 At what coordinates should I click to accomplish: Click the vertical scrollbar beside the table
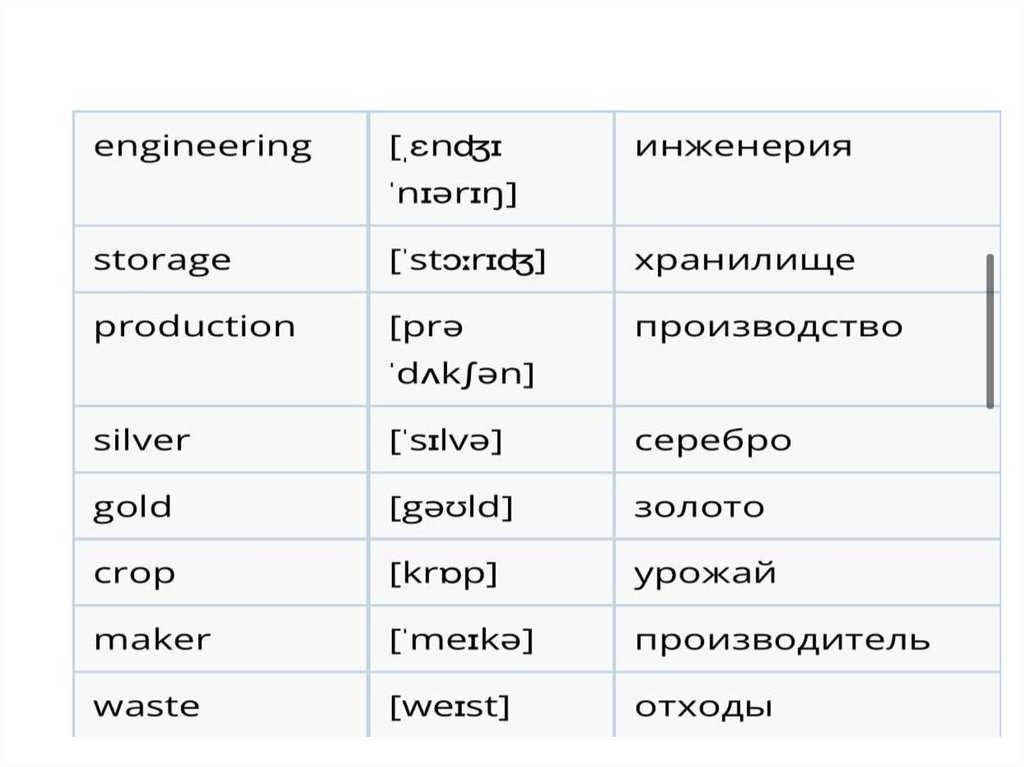(990, 330)
